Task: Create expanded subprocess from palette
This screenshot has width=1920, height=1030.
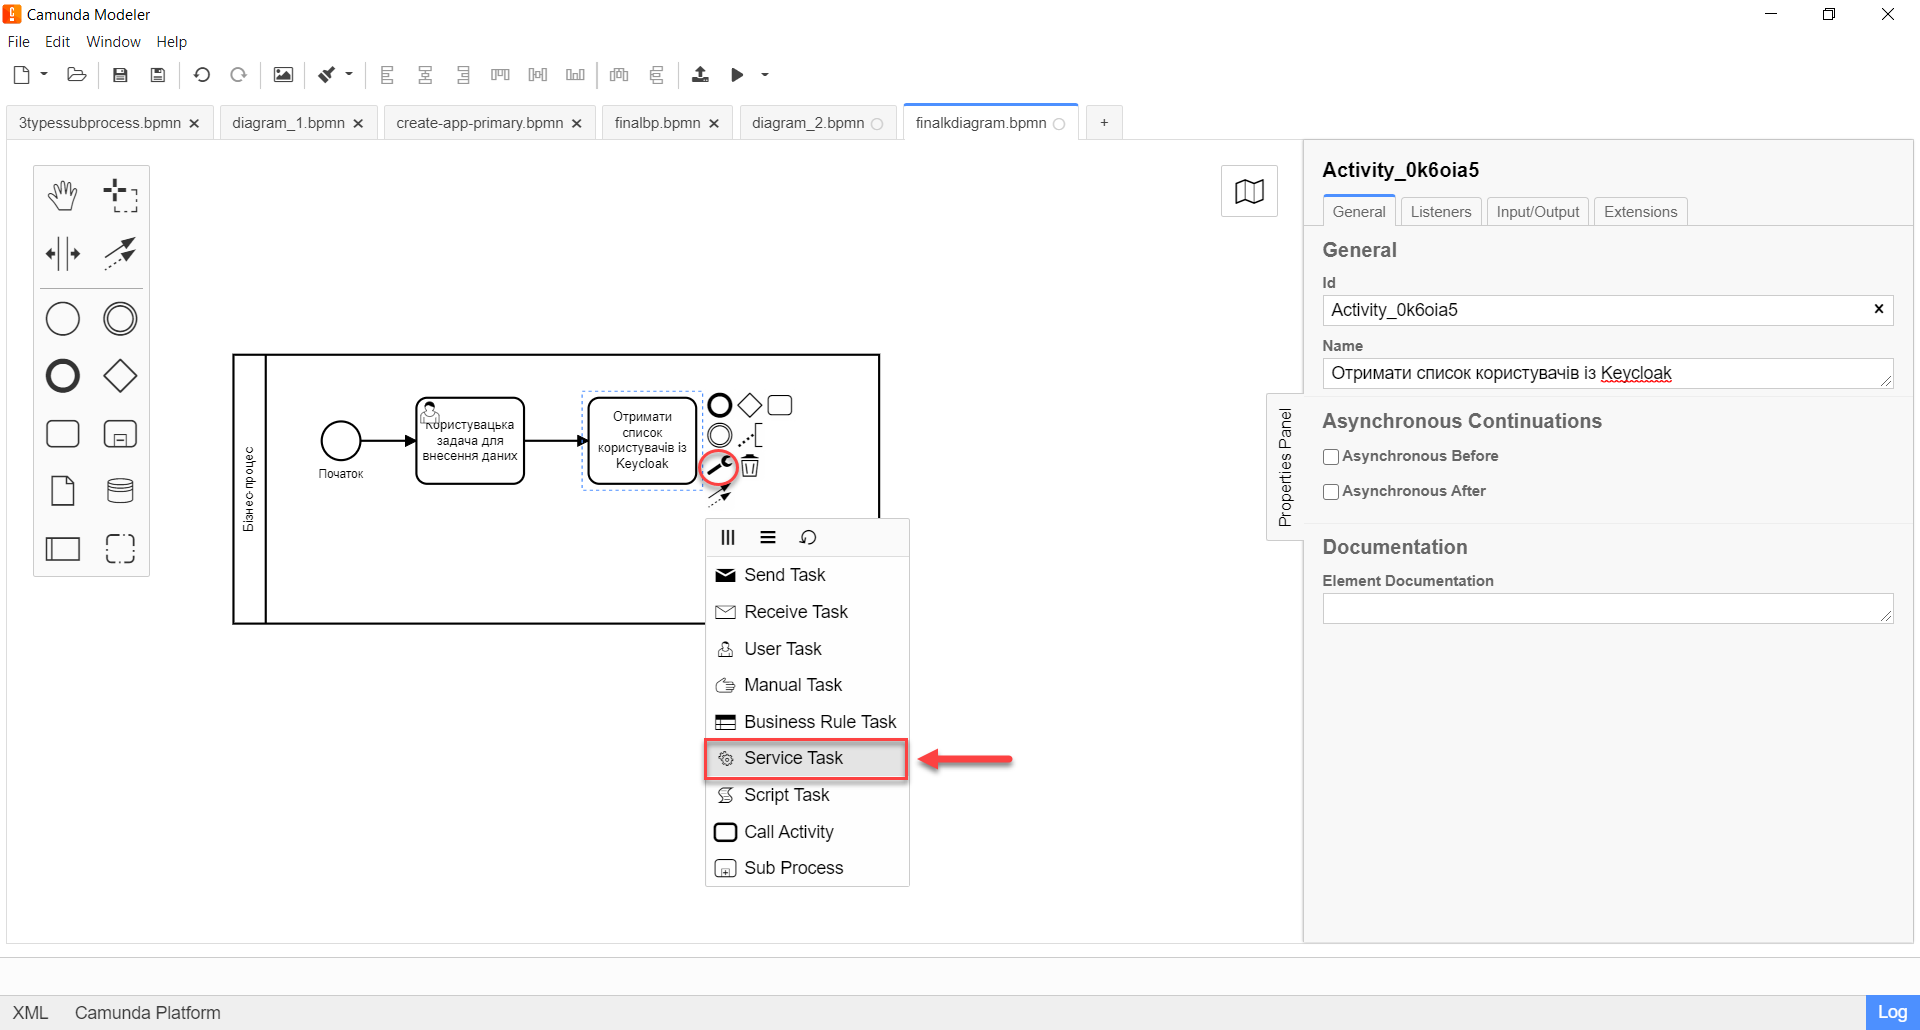Action: [120, 434]
